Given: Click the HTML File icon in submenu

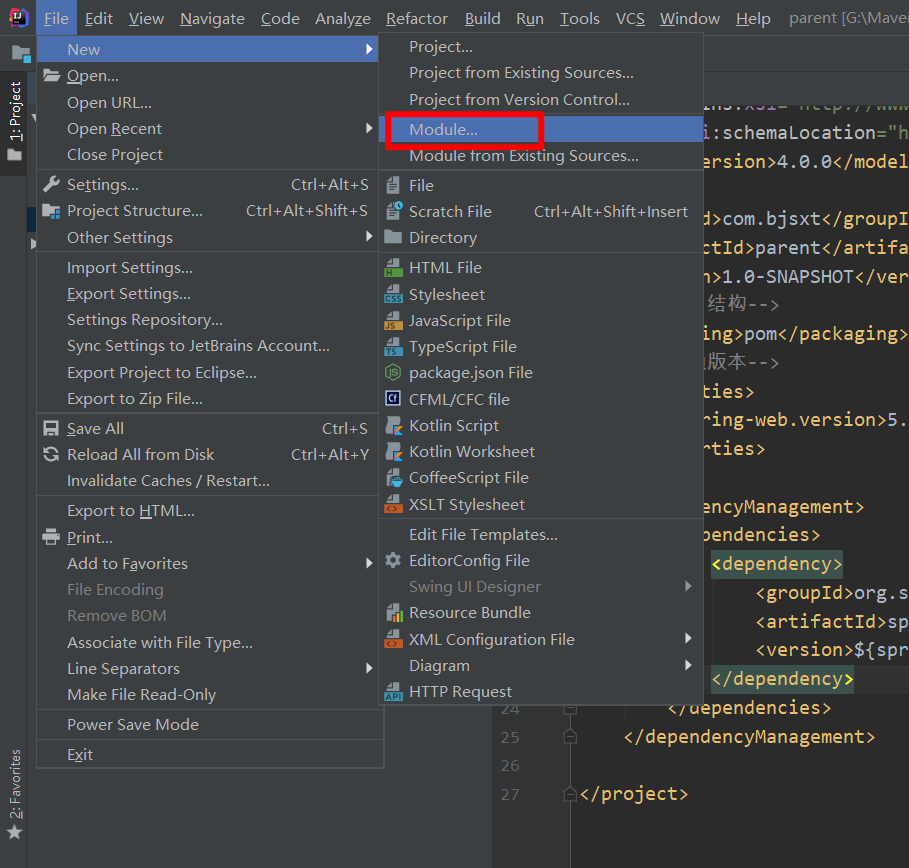Looking at the screenshot, I should click(393, 268).
